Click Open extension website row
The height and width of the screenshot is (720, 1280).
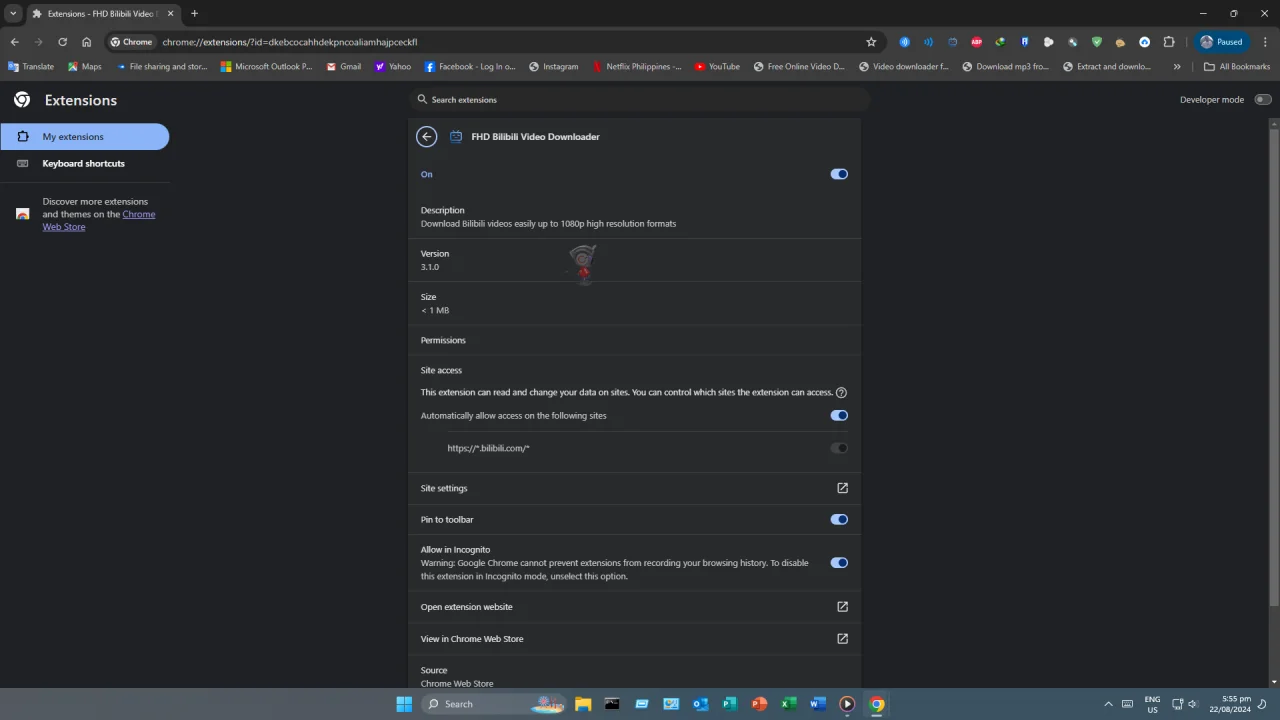click(x=634, y=607)
